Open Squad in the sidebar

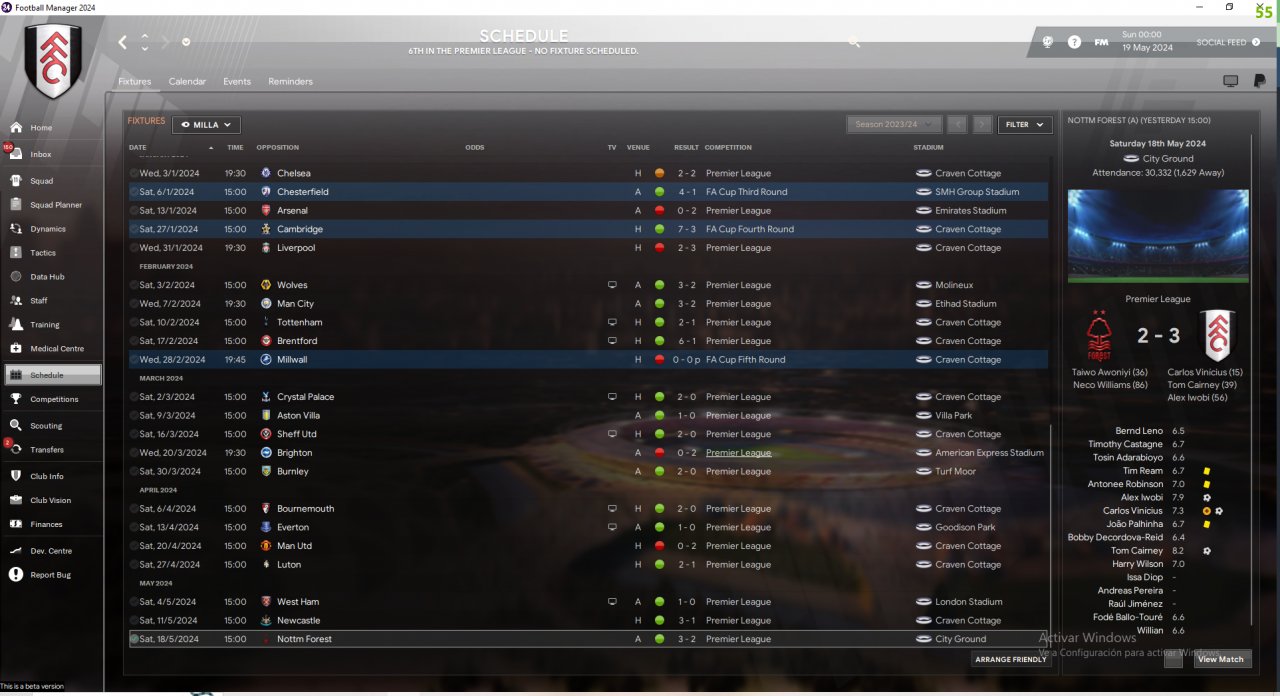pyautogui.click(x=52, y=181)
